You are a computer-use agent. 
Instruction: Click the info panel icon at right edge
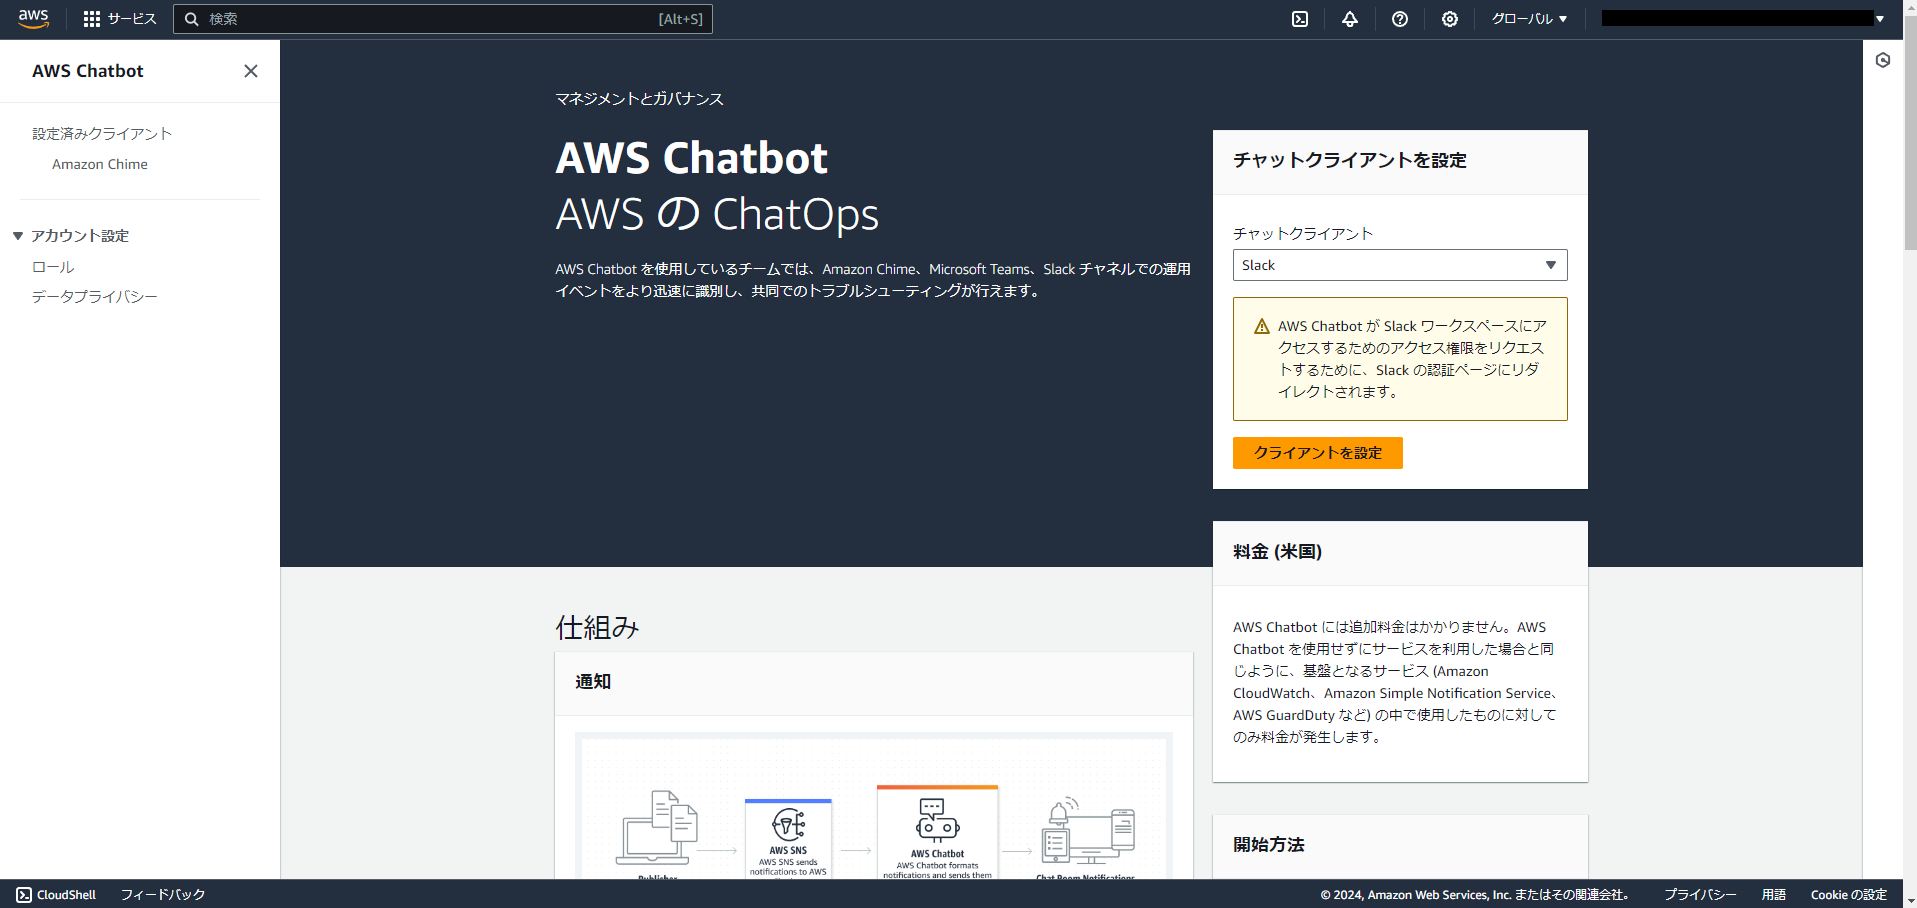click(1883, 60)
